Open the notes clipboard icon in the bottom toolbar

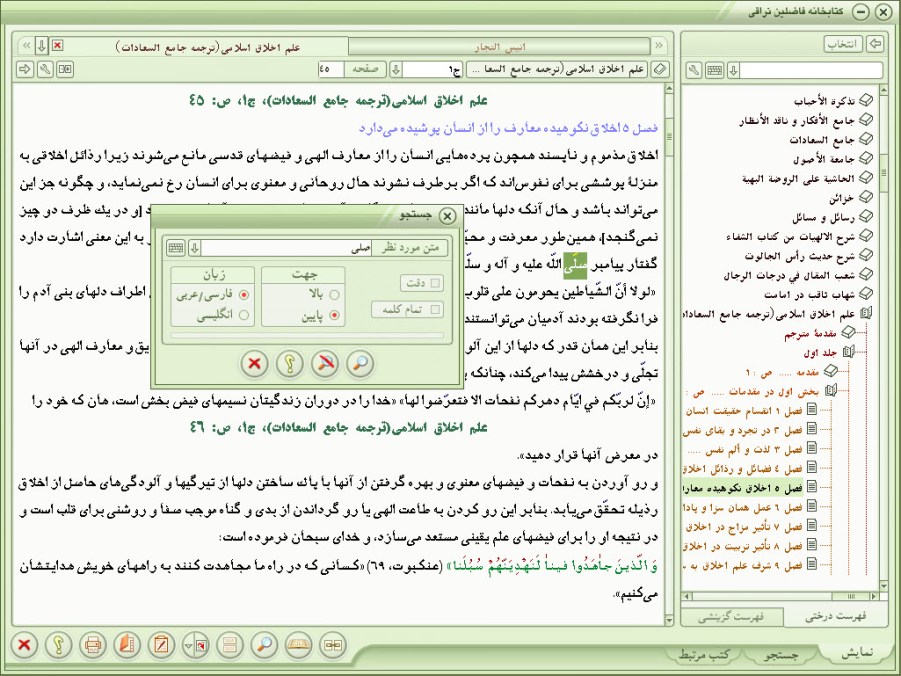click(161, 644)
